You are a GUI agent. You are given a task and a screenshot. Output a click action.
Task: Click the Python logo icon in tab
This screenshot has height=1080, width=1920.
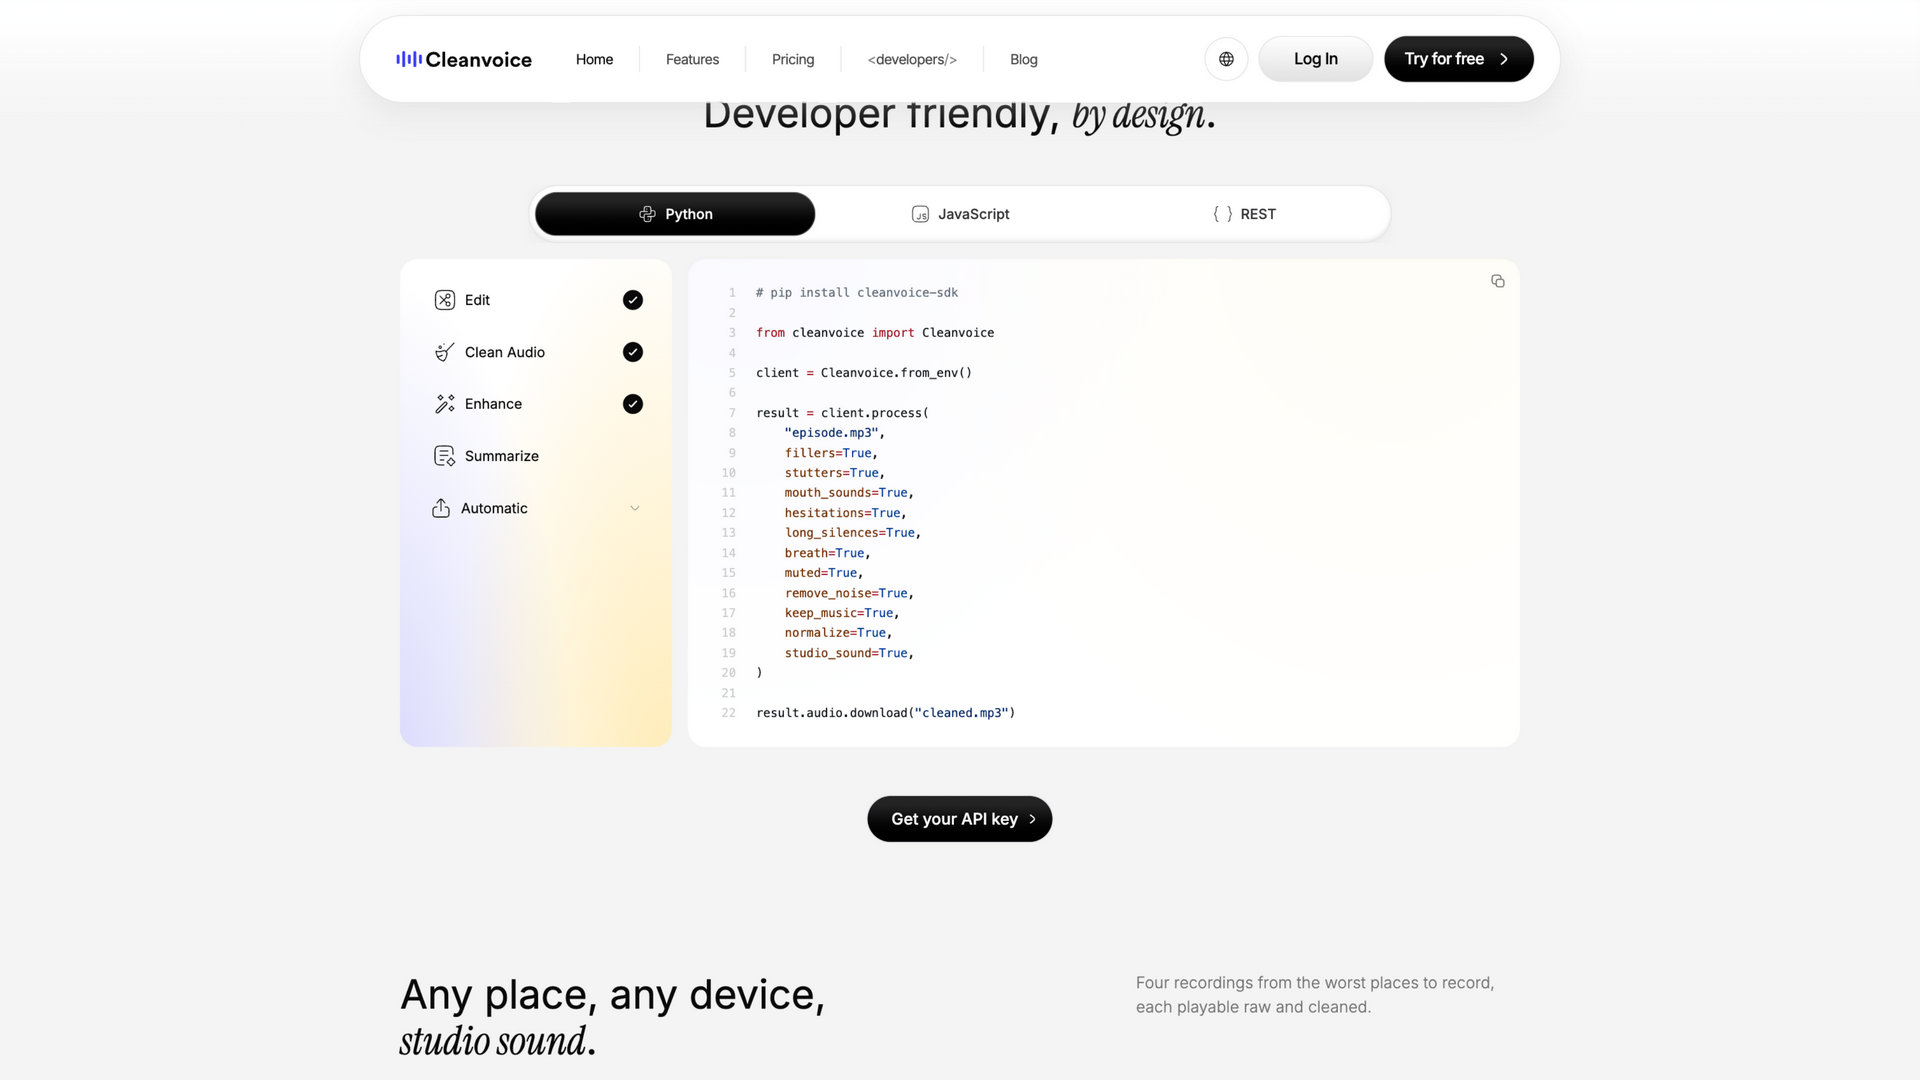[647, 214]
